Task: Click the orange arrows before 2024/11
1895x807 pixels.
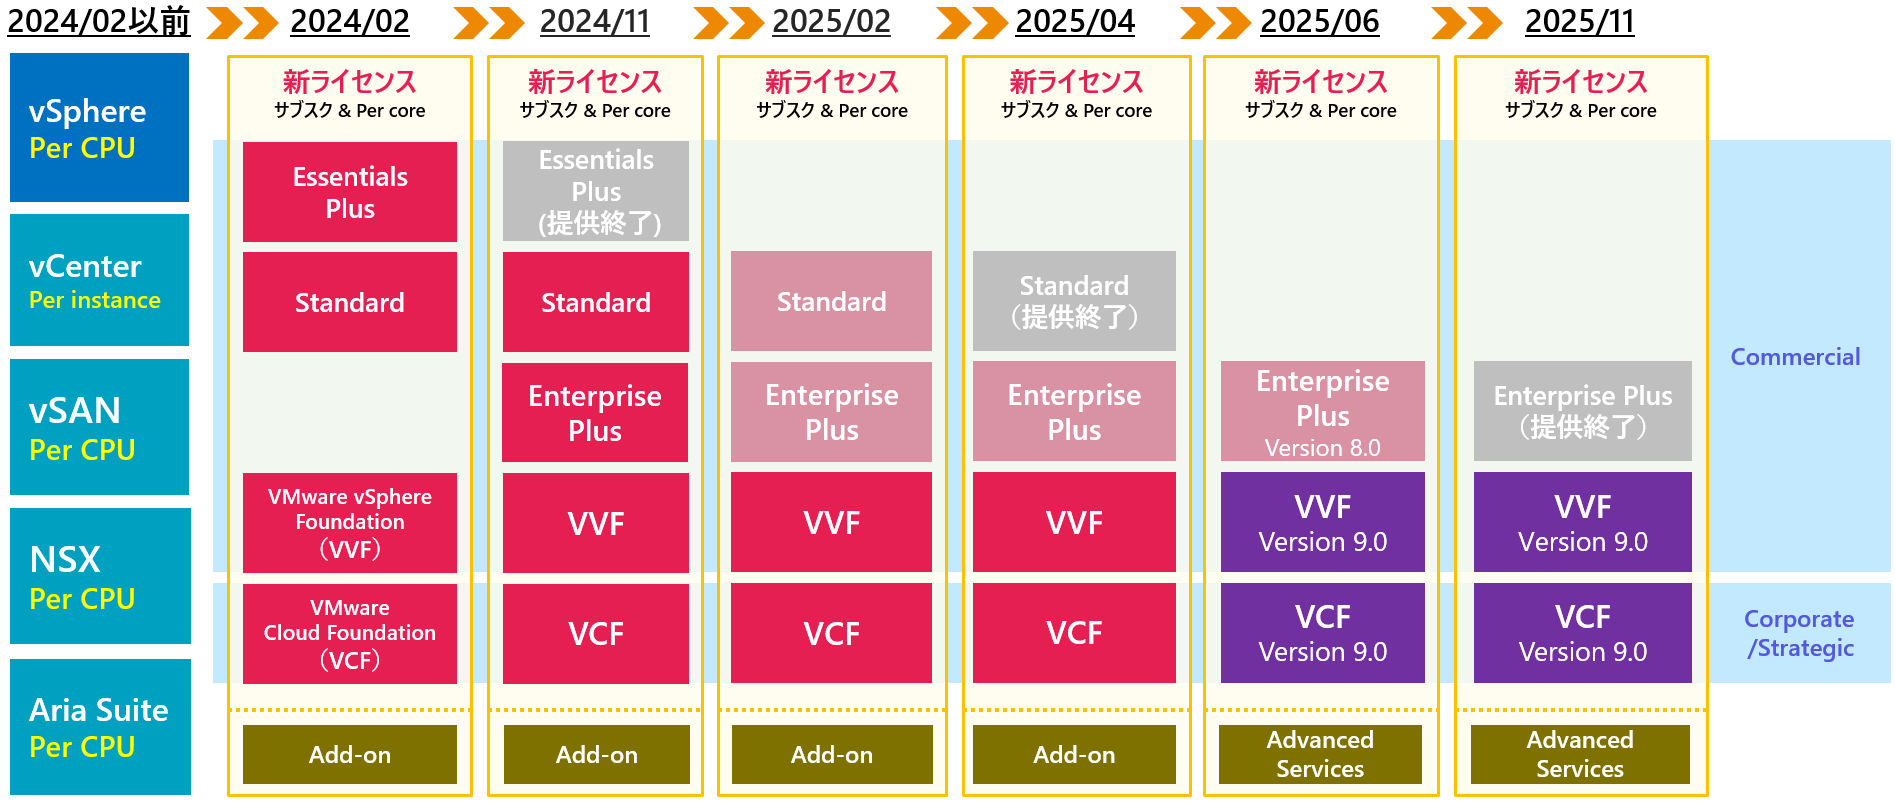Action: coord(489,23)
